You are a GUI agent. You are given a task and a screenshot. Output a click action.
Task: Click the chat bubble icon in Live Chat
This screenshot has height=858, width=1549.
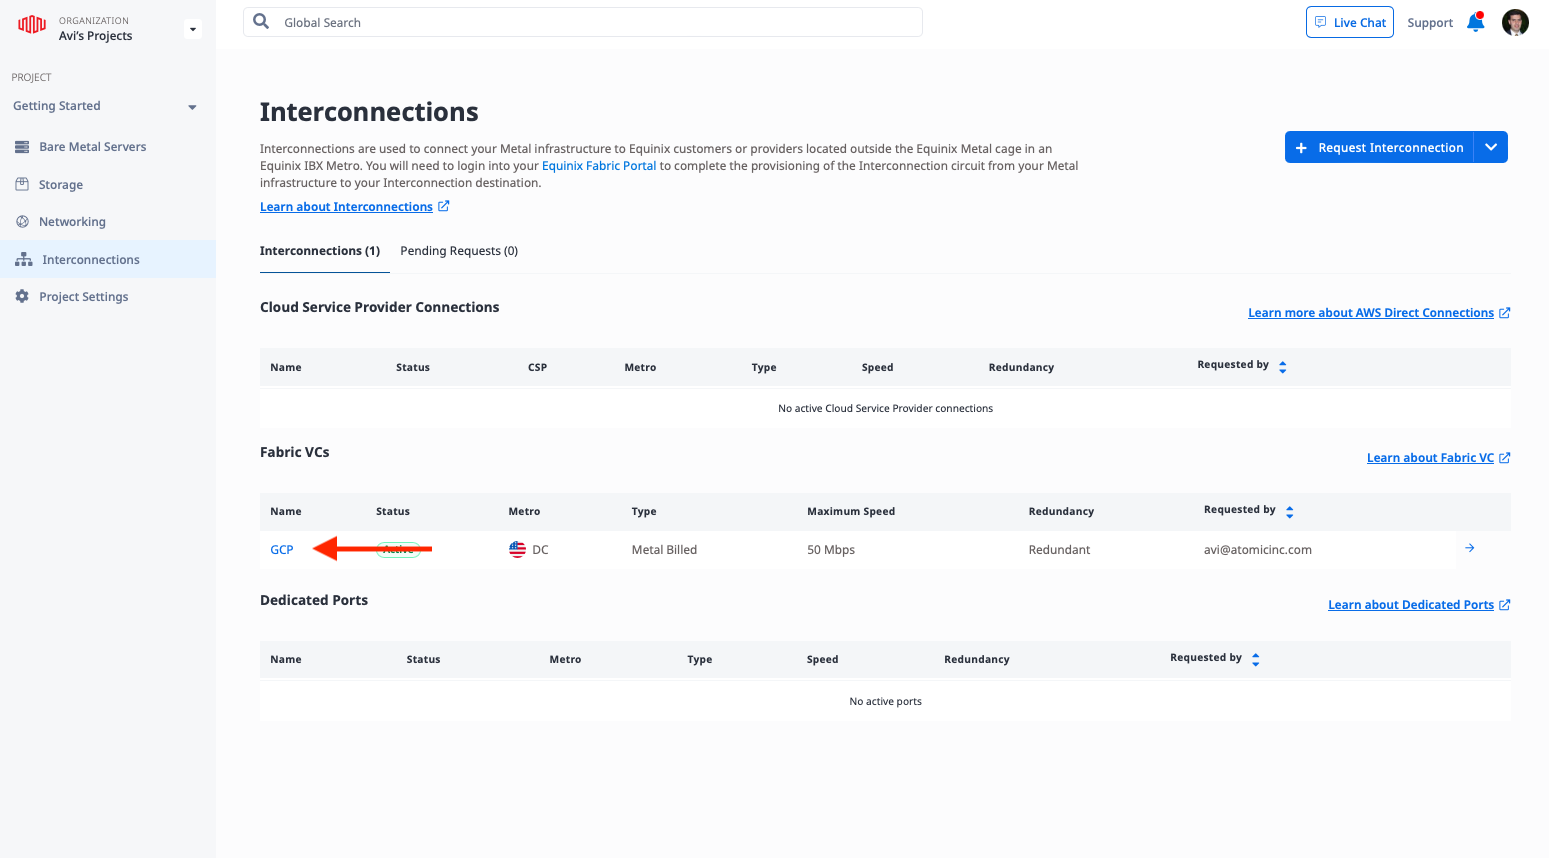pyautogui.click(x=1320, y=22)
